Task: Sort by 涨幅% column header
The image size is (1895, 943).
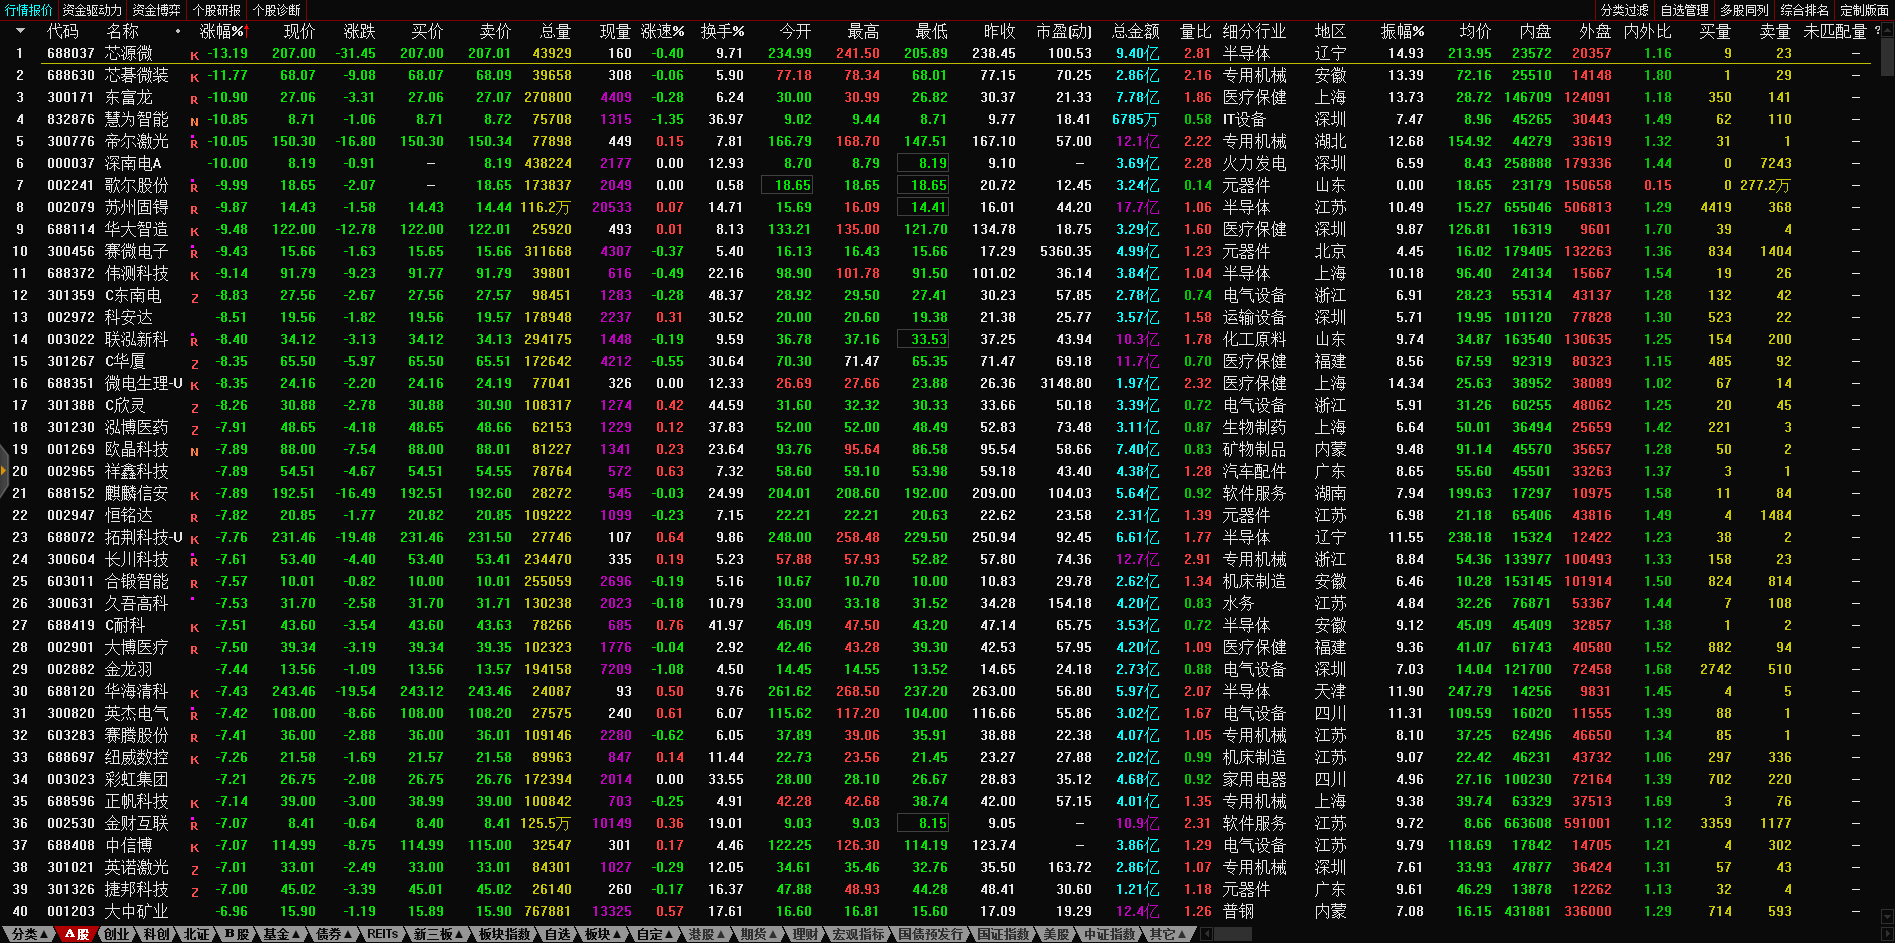Action: coord(222,31)
